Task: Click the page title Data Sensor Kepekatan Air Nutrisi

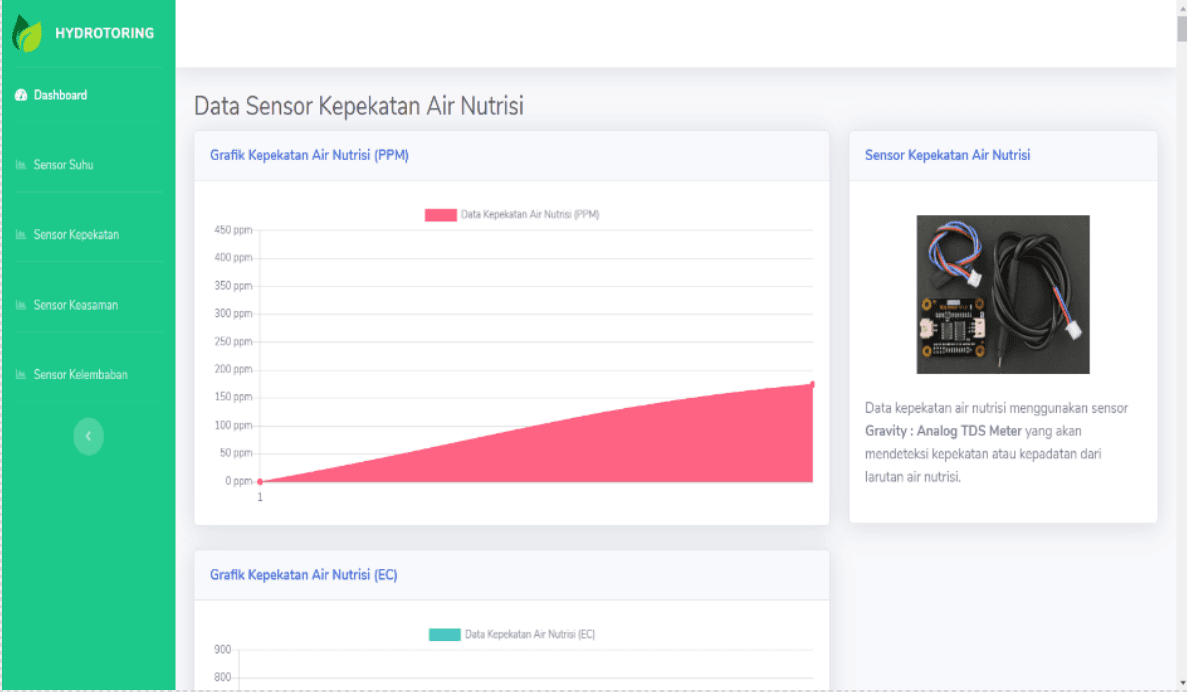Action: (x=359, y=106)
